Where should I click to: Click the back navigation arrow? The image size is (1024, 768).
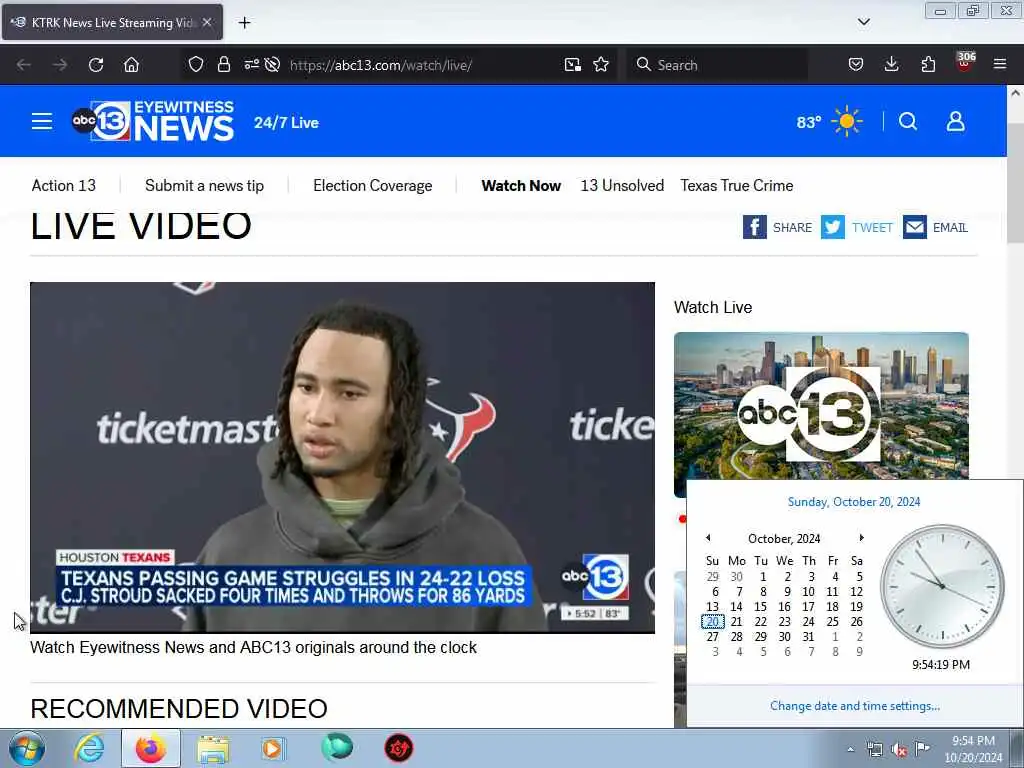coord(24,65)
